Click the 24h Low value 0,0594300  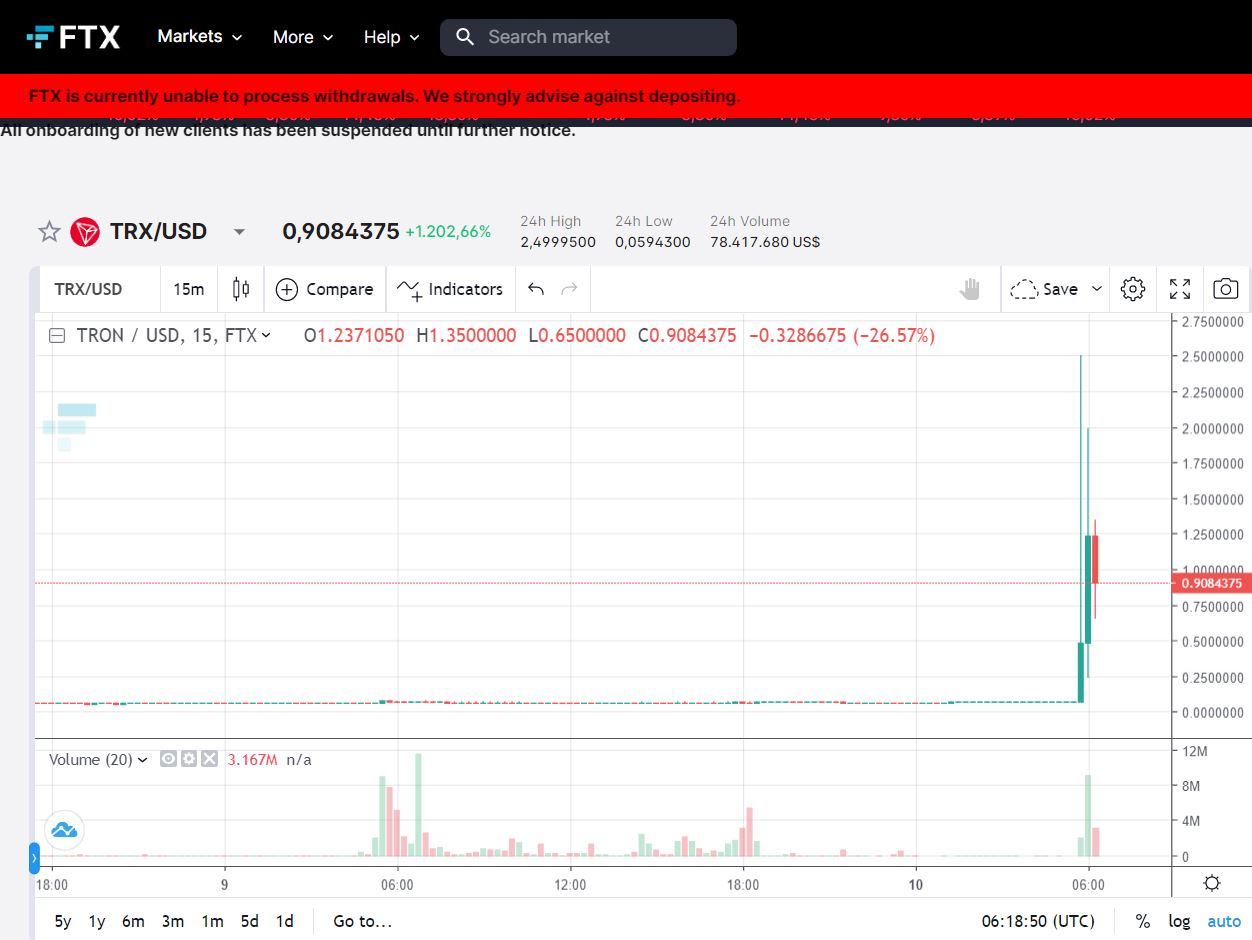(653, 242)
